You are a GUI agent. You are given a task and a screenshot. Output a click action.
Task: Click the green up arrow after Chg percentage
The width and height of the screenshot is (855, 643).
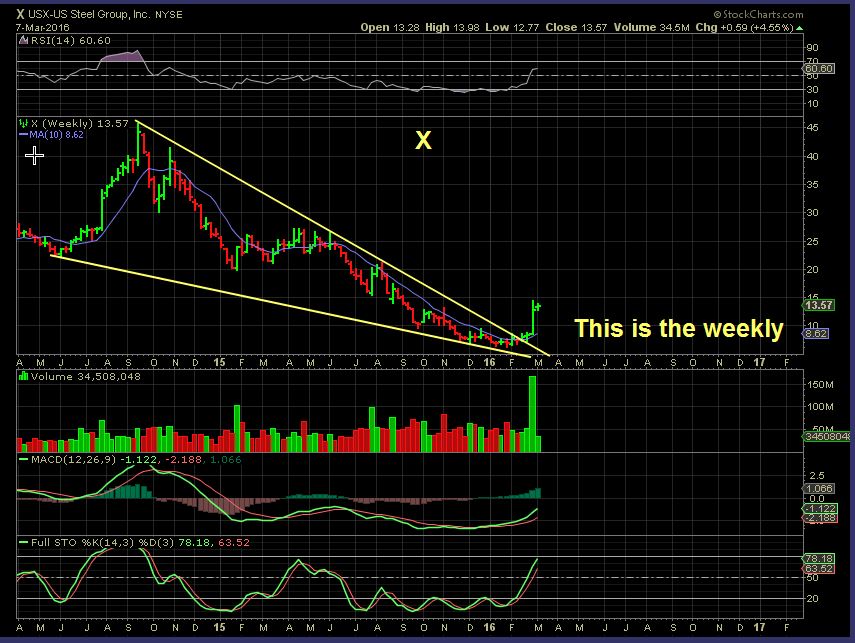[x=799, y=27]
